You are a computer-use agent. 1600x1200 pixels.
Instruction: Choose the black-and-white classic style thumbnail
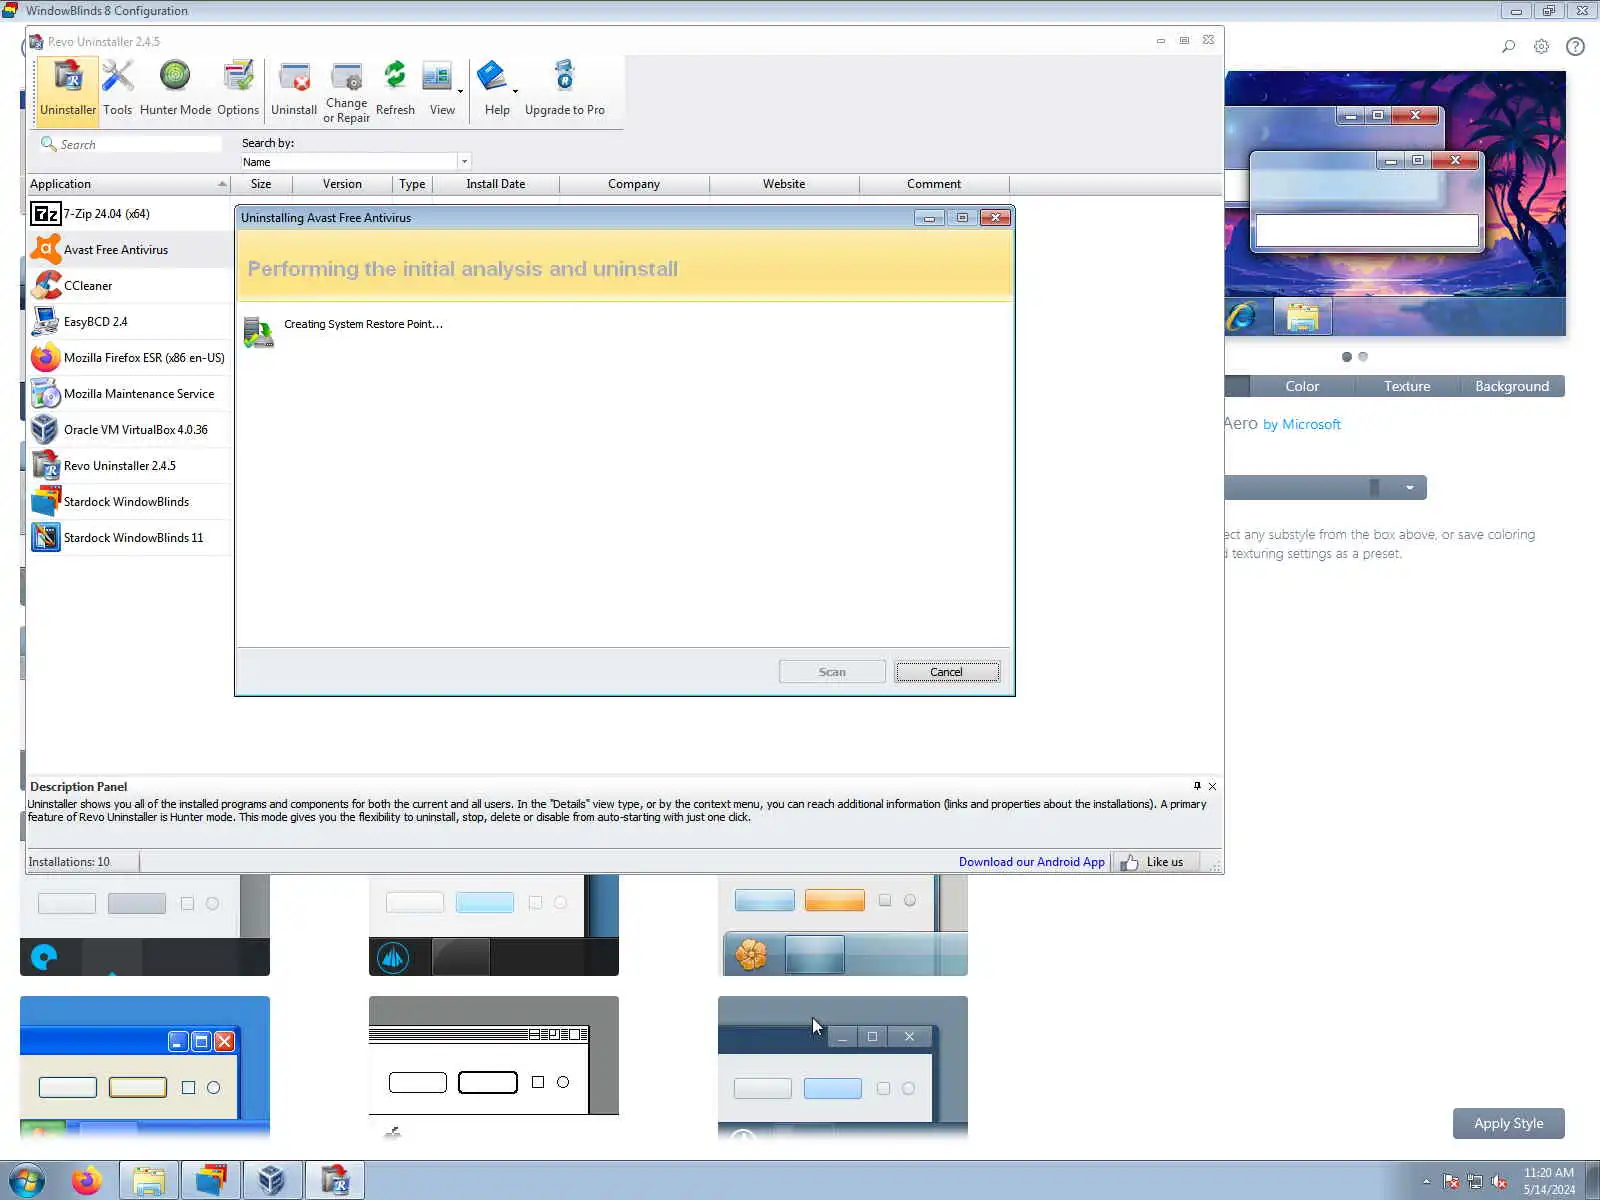tap(494, 1067)
